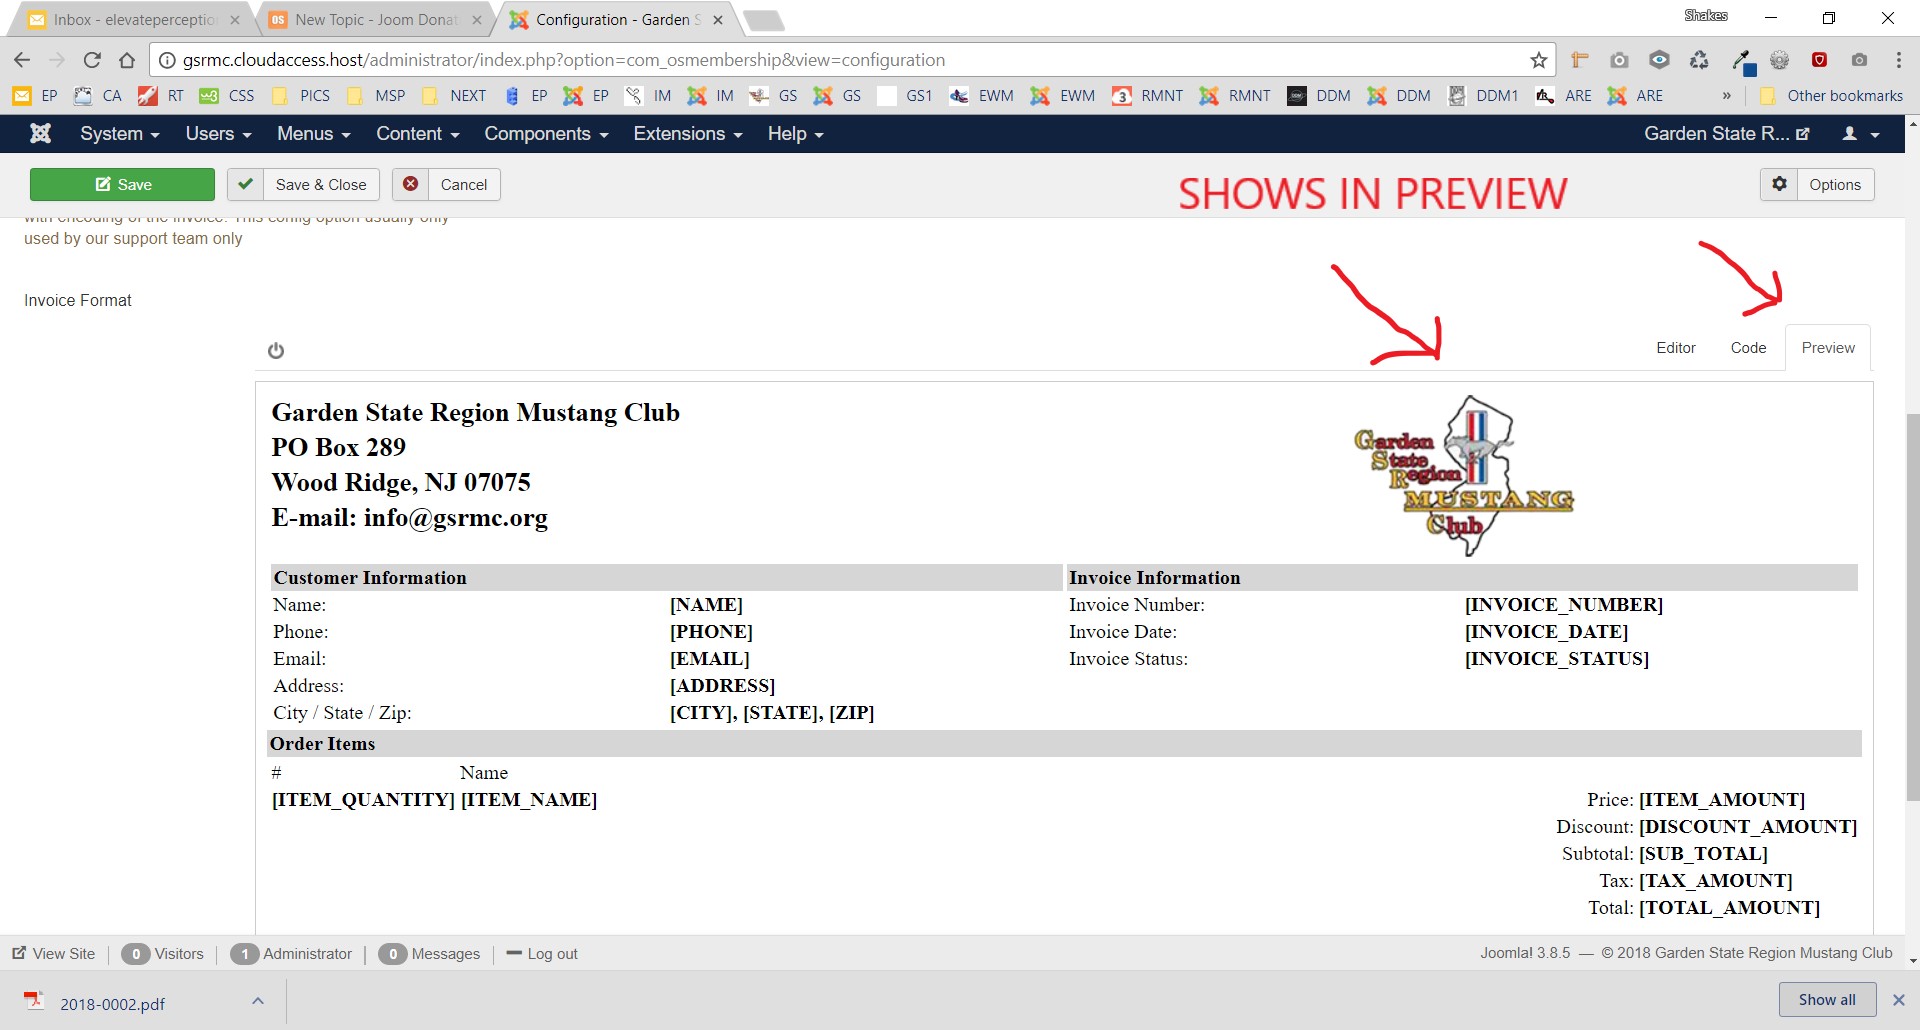The image size is (1920, 1030).
Task: Expand the Users menu
Action: click(218, 133)
